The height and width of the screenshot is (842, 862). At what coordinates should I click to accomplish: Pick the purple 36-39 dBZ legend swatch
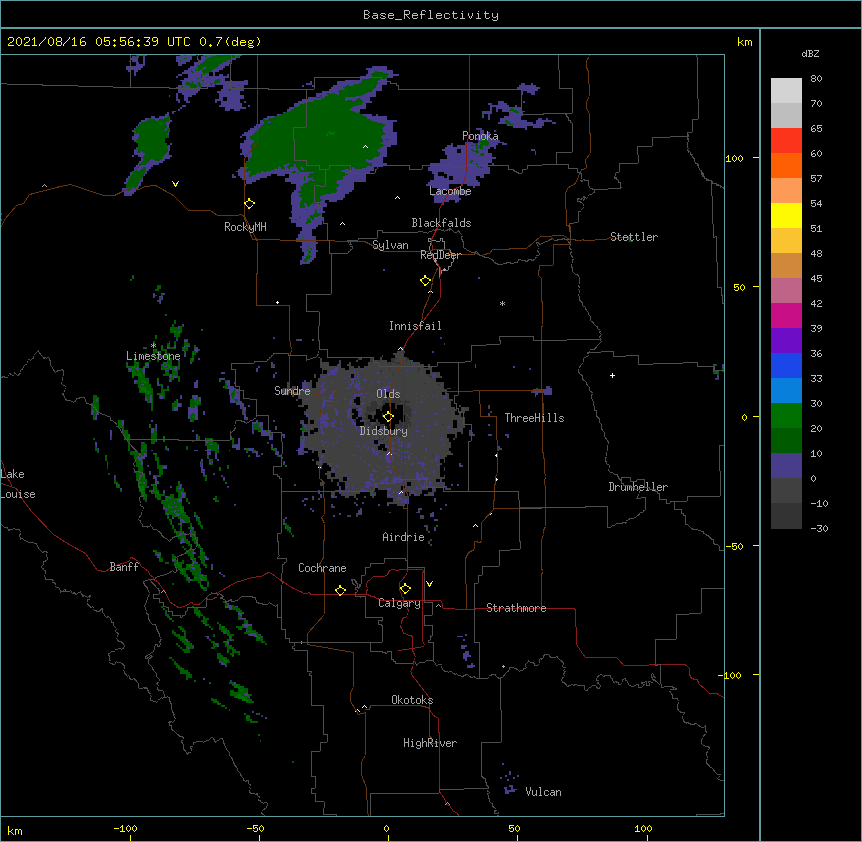pos(786,340)
